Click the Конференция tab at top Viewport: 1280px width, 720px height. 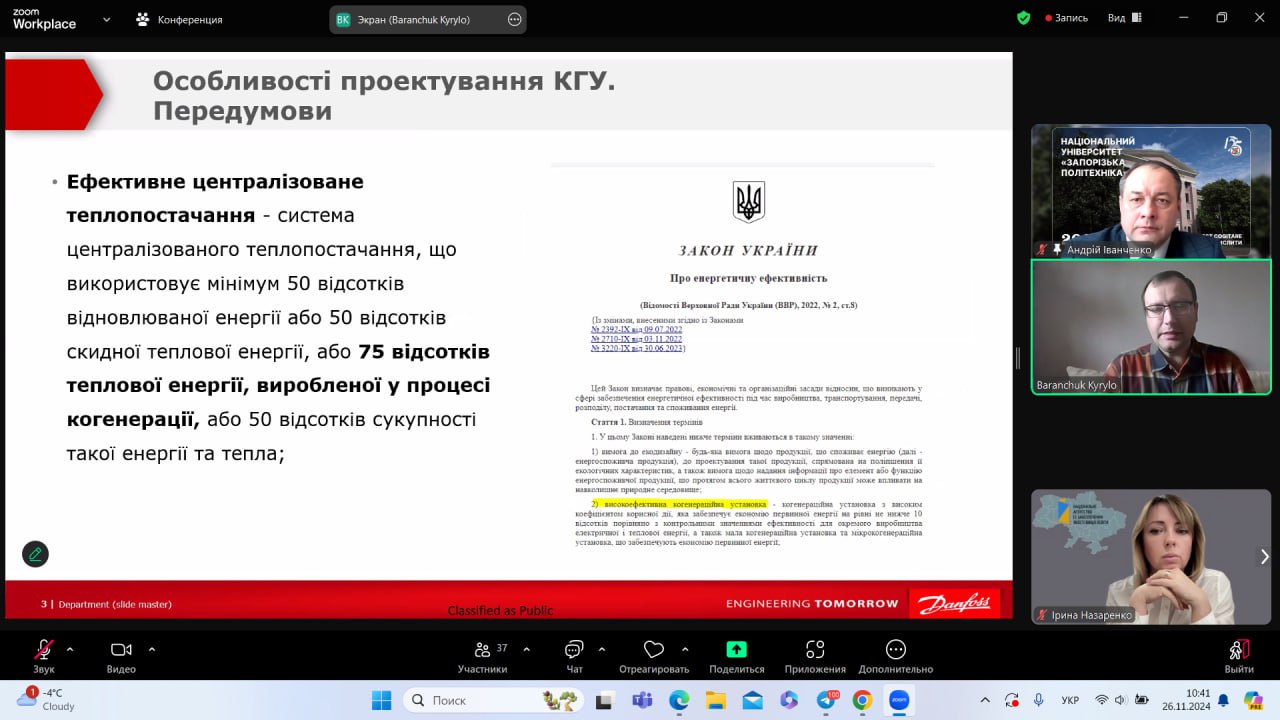(180, 19)
